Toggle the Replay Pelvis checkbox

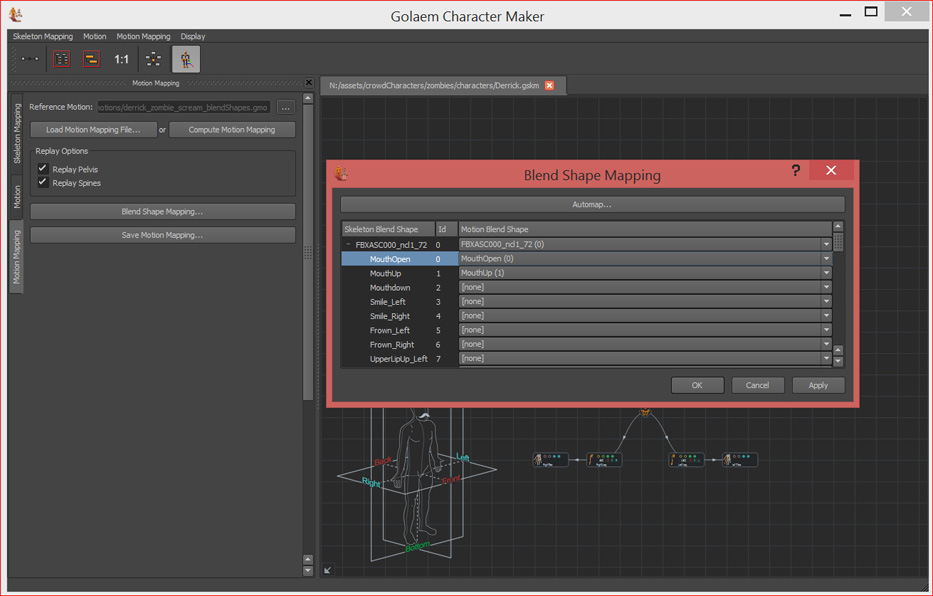click(42, 168)
